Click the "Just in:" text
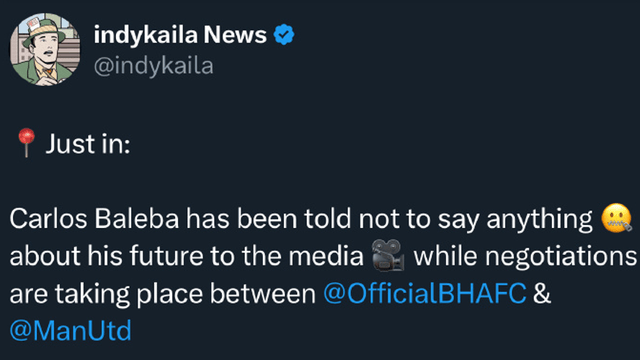Screen dimensions: 640x360 click(x=88, y=144)
